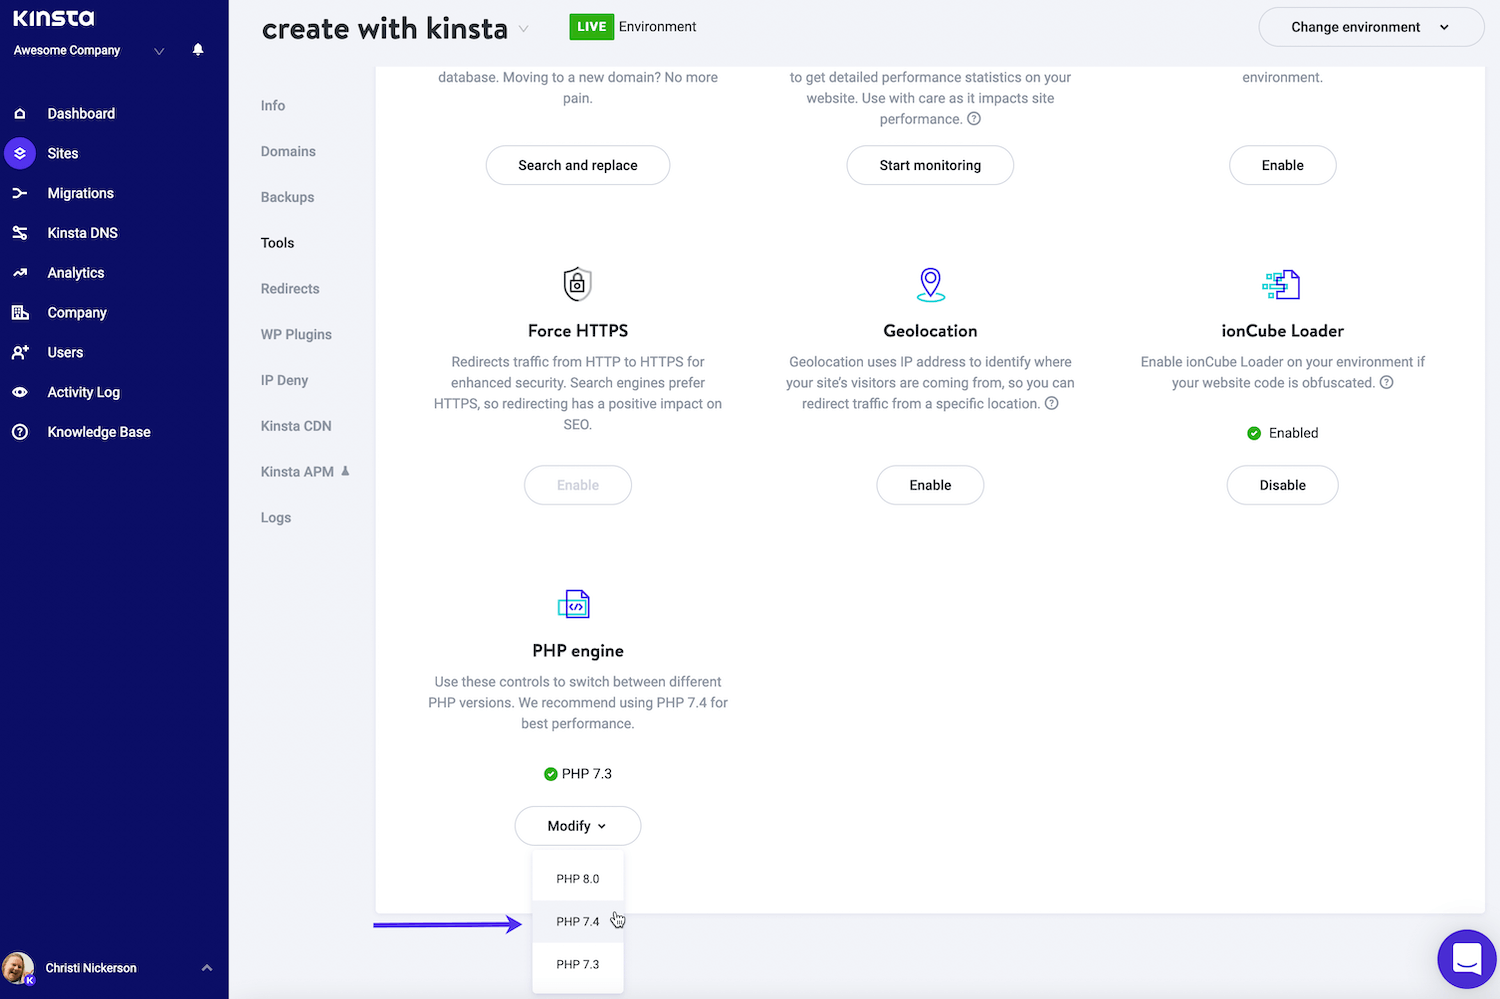Click Start monitoring button
Viewport: 1500px width, 999px height.
[930, 165]
